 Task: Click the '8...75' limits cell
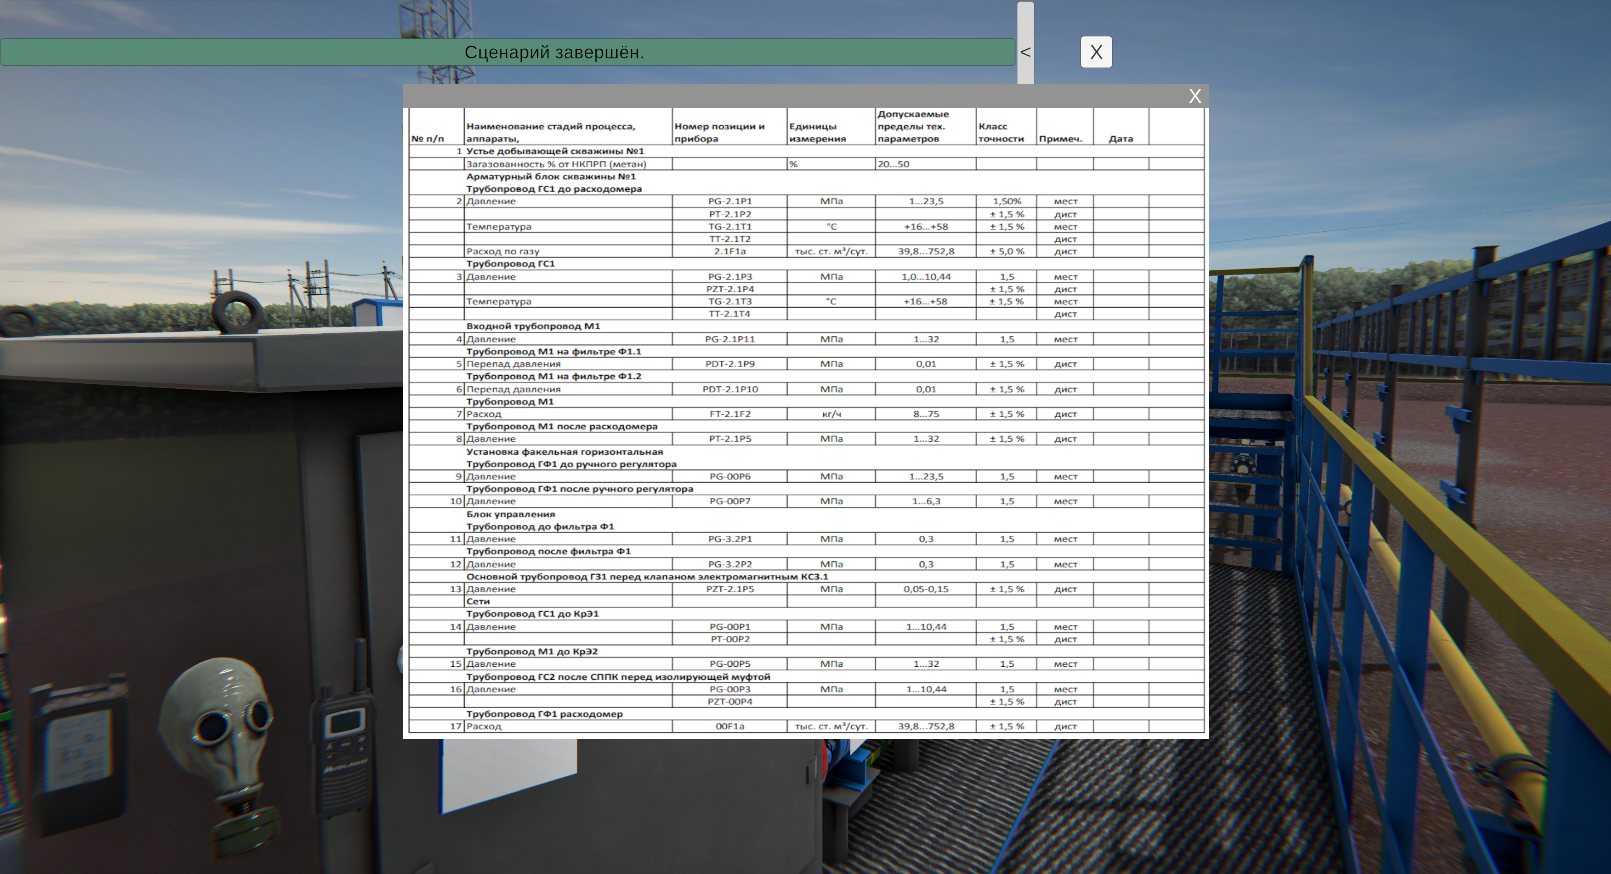926,414
